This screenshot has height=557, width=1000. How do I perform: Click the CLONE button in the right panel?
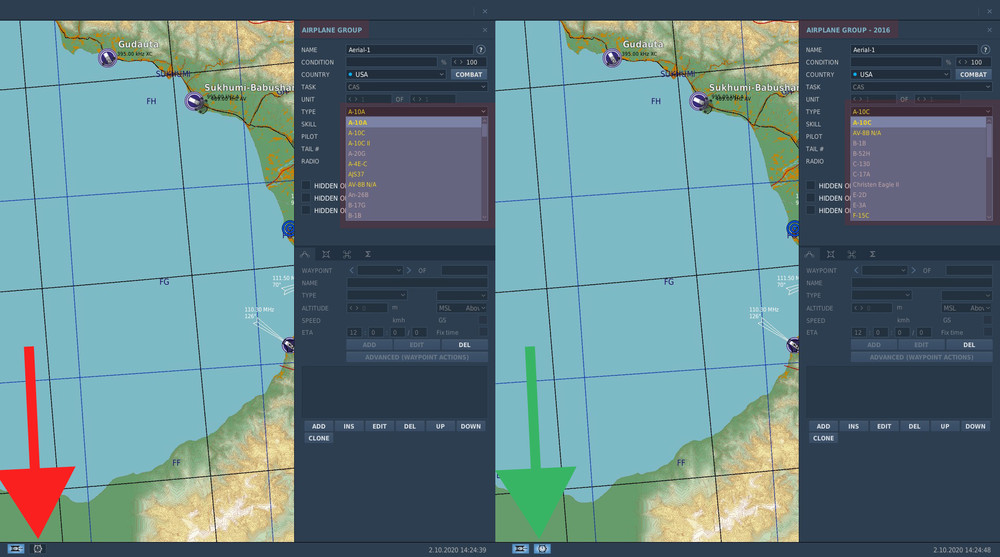click(x=823, y=438)
